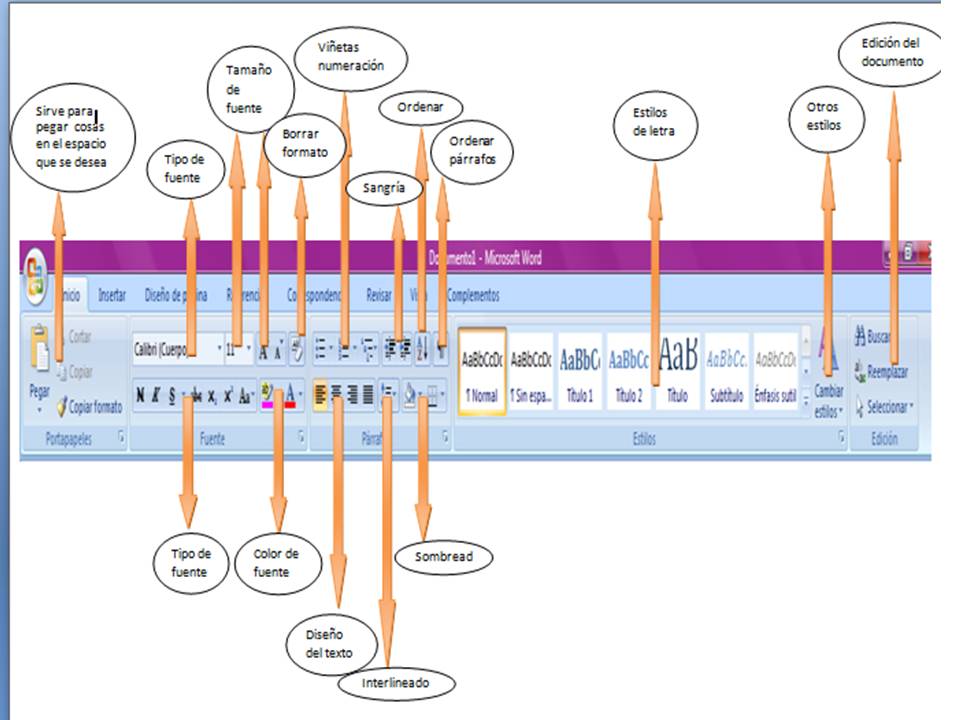This screenshot has height=720, width=960.
Task: Switch to the Diseño de página tab
Action: (176, 296)
